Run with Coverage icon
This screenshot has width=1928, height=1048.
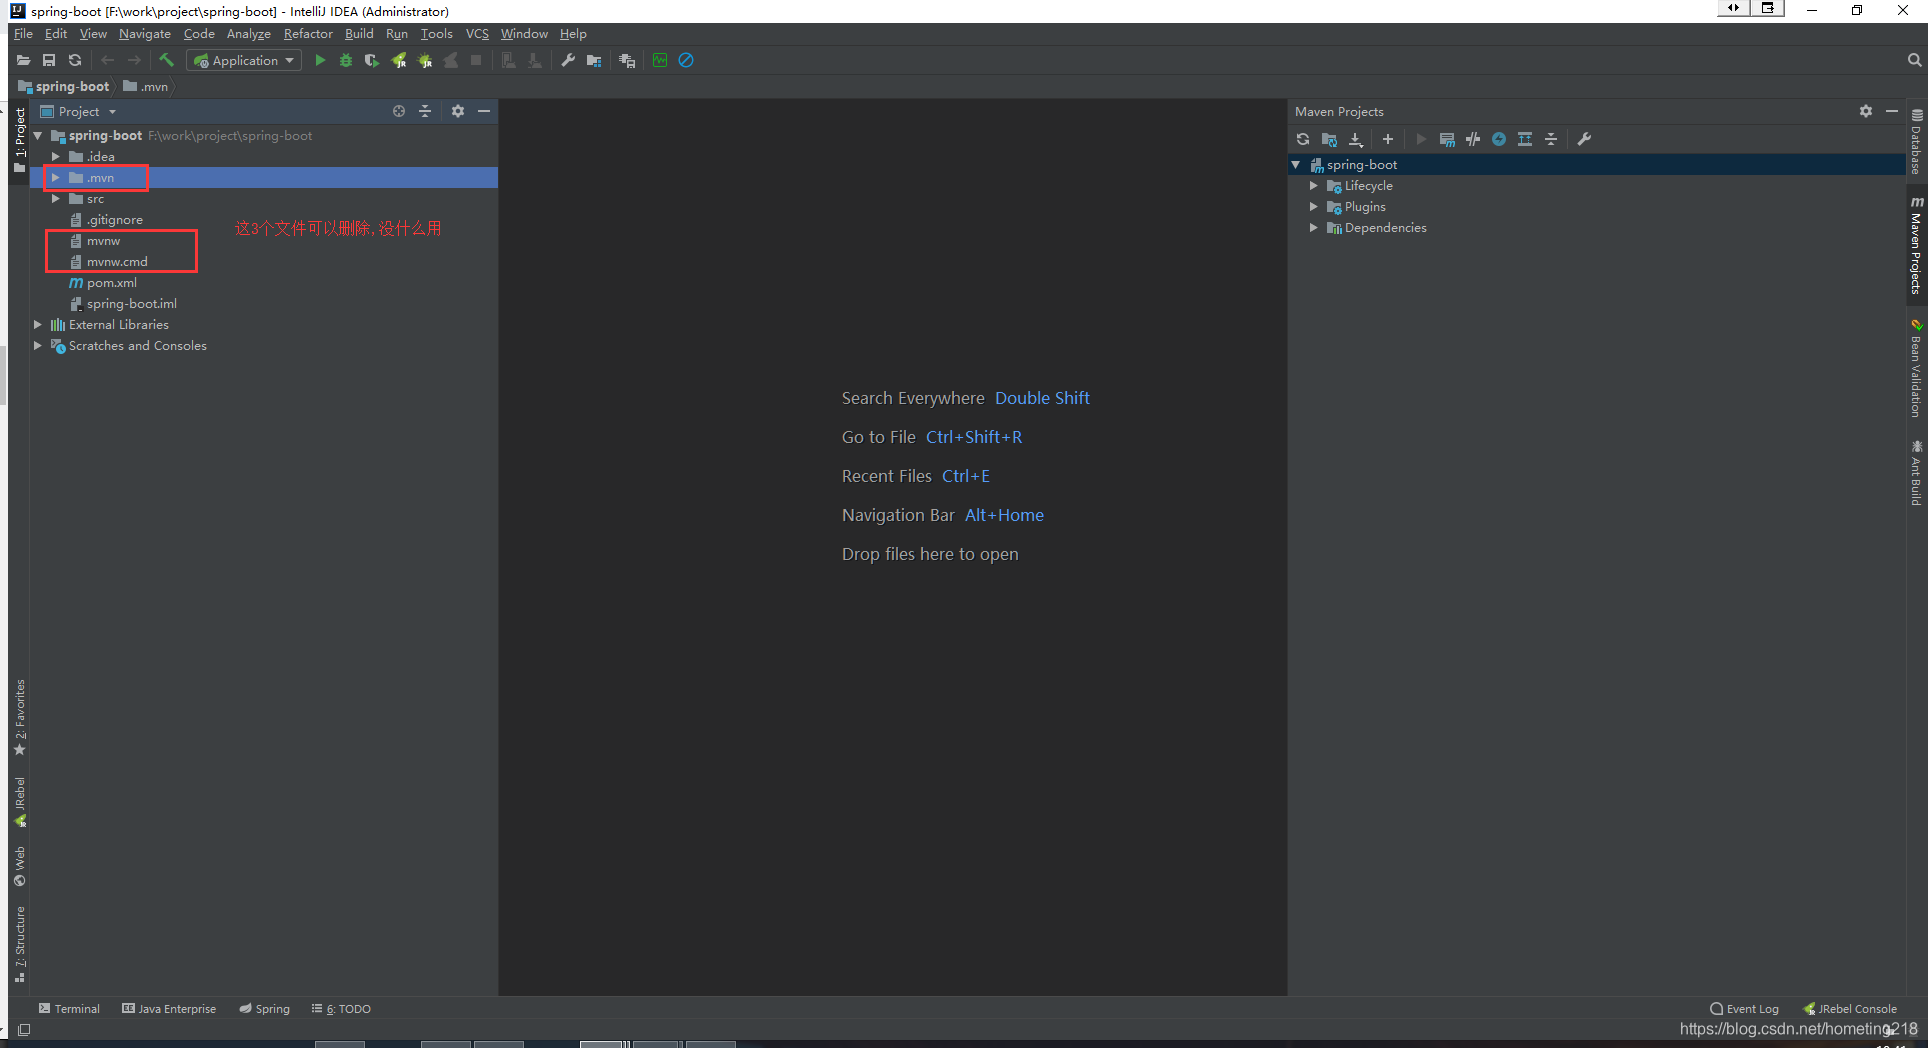[x=371, y=61]
